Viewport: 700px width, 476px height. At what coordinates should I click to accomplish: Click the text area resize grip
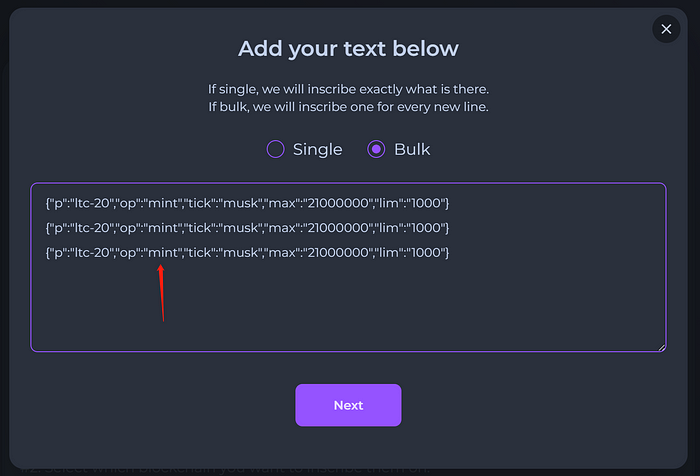661,347
